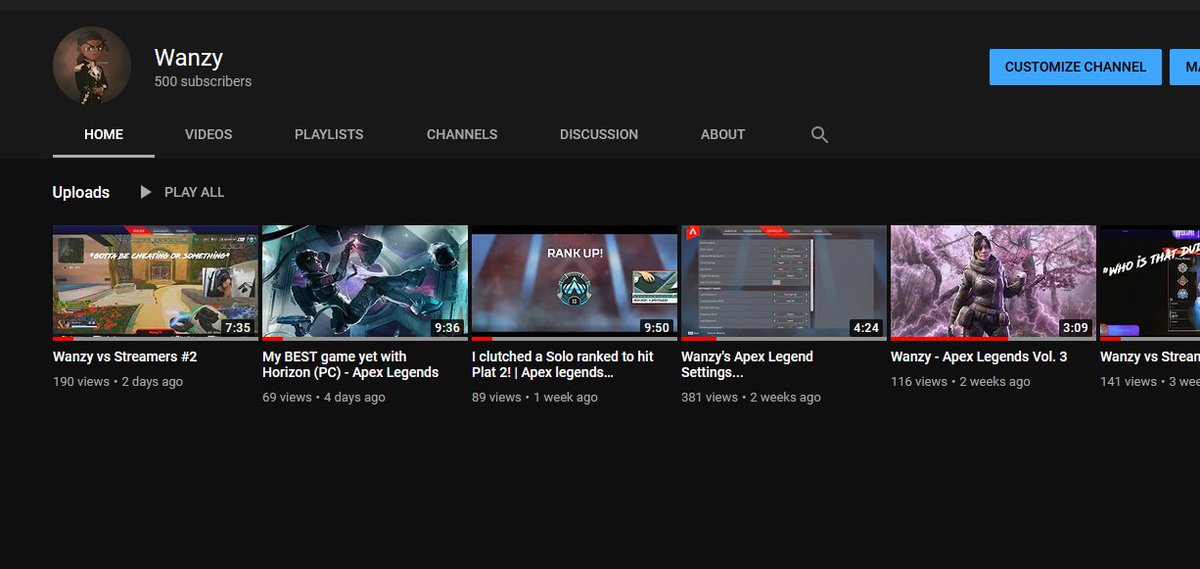Open the Discussion tab
Viewport: 1200px width, 569px height.
point(599,134)
